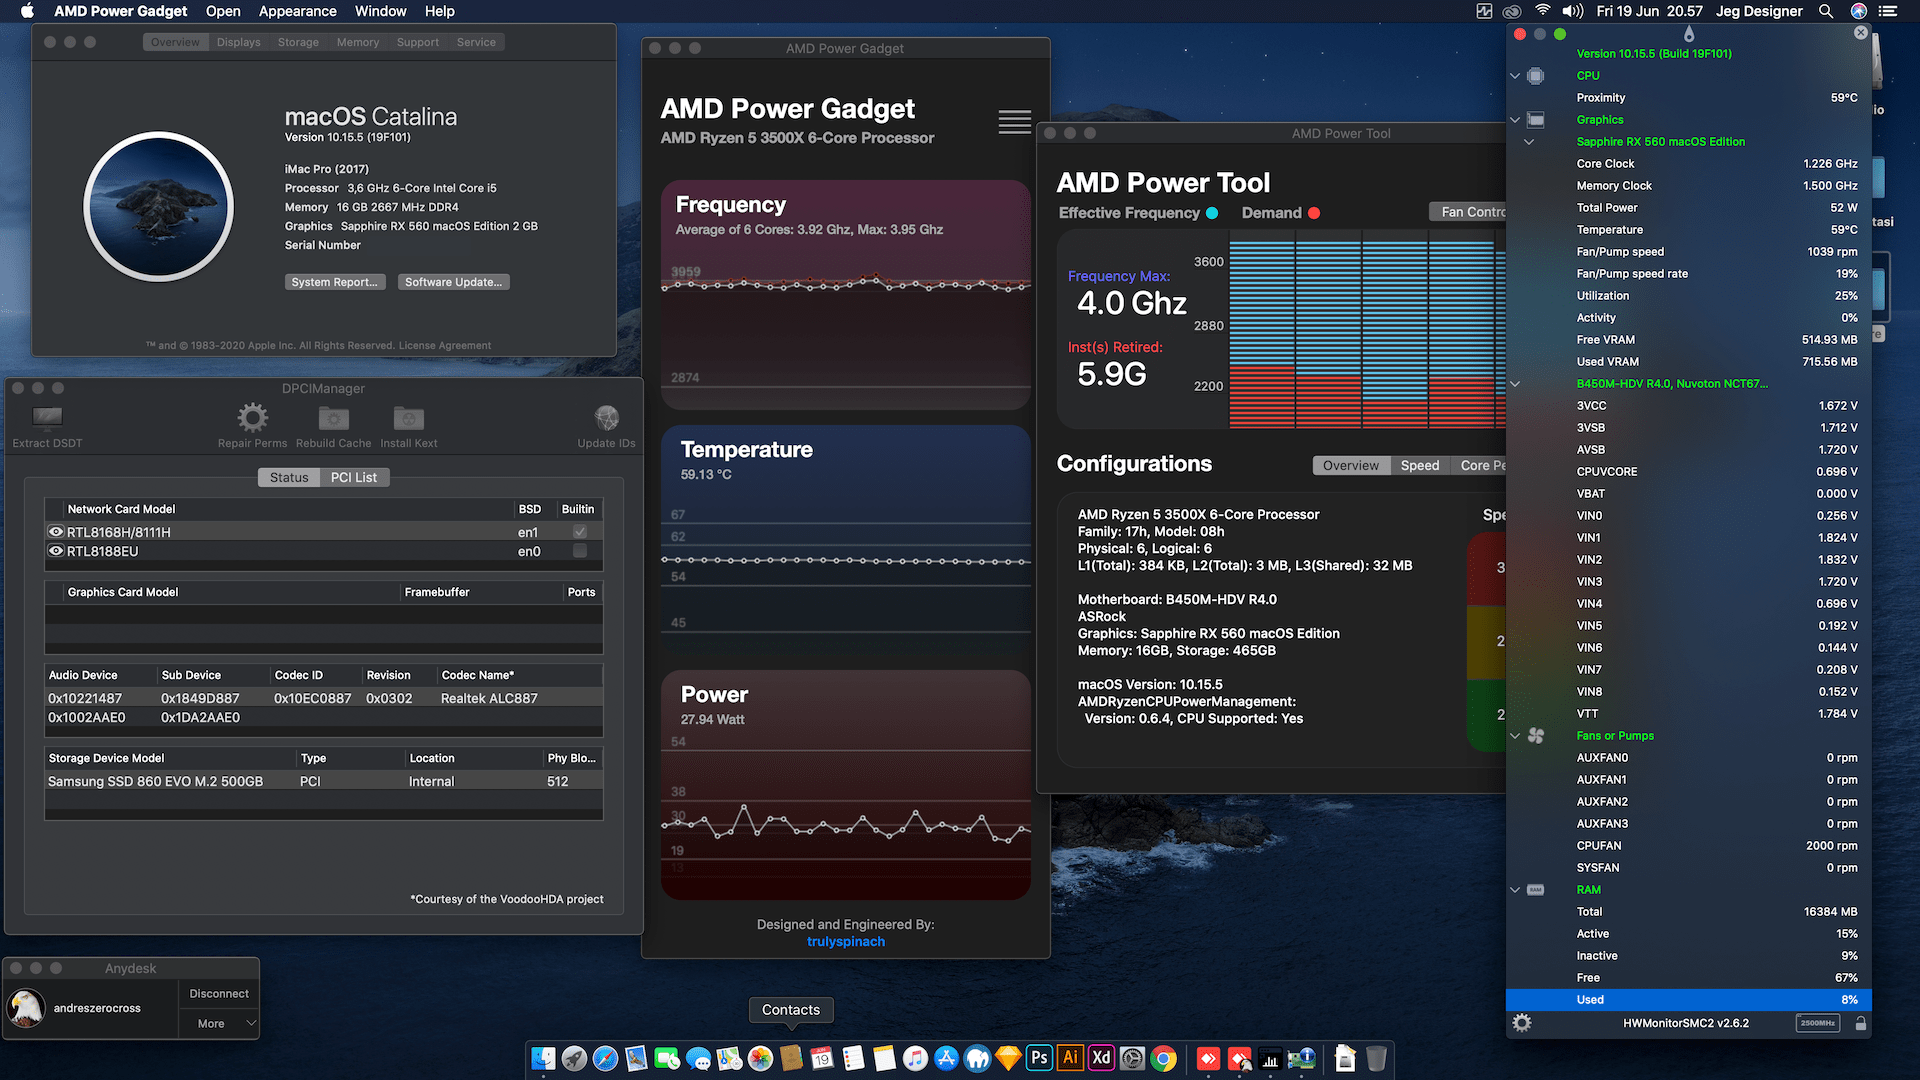Open Notification Center from the menu bar

(x=1888, y=11)
